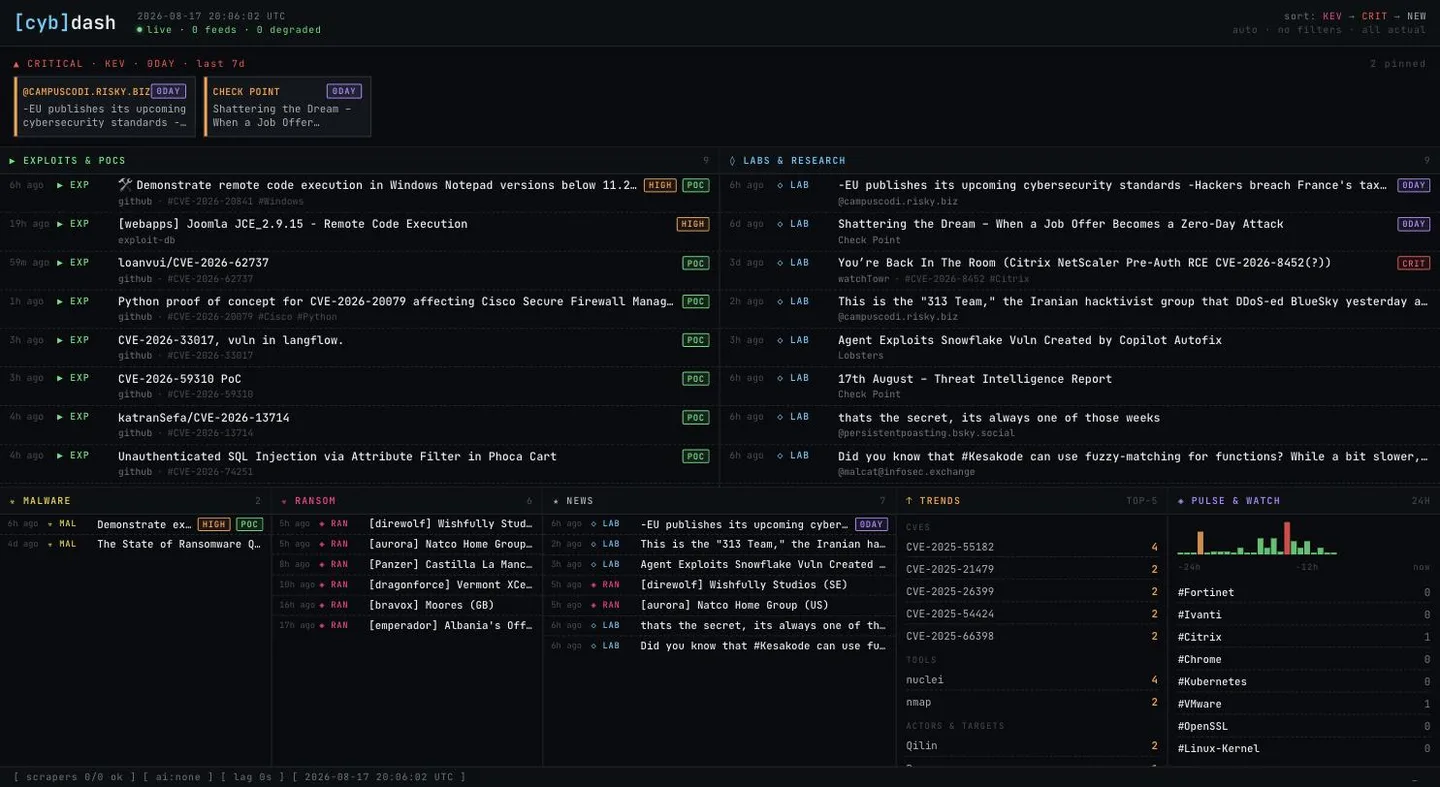
Task: Open '[bravox] Moores (GB)' ransom row
Action: [407, 605]
